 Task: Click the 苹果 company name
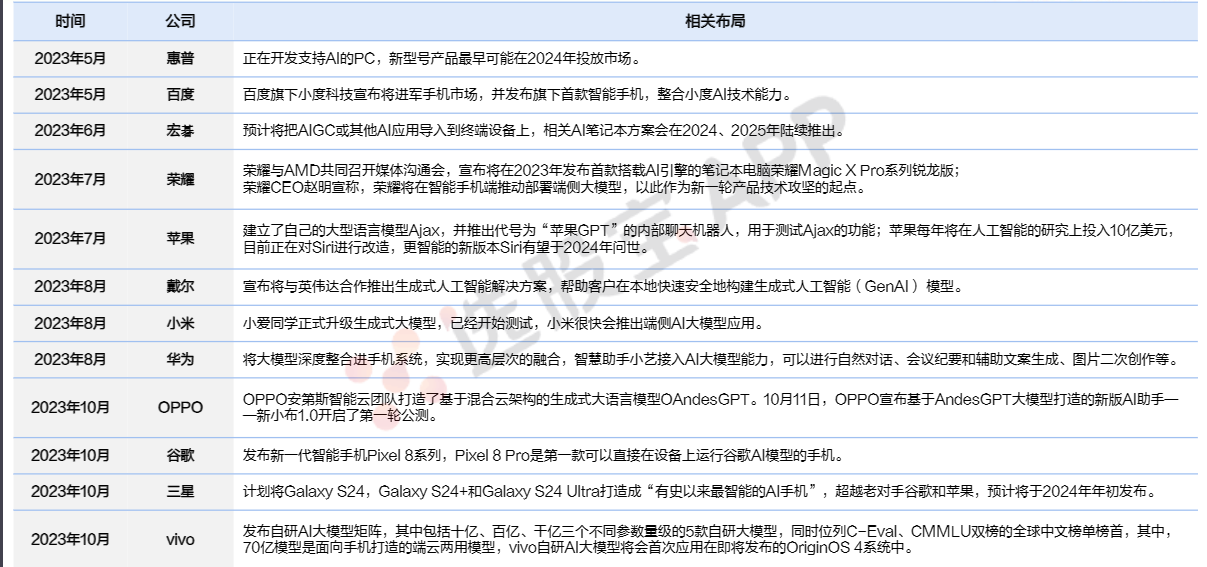[x=180, y=238]
